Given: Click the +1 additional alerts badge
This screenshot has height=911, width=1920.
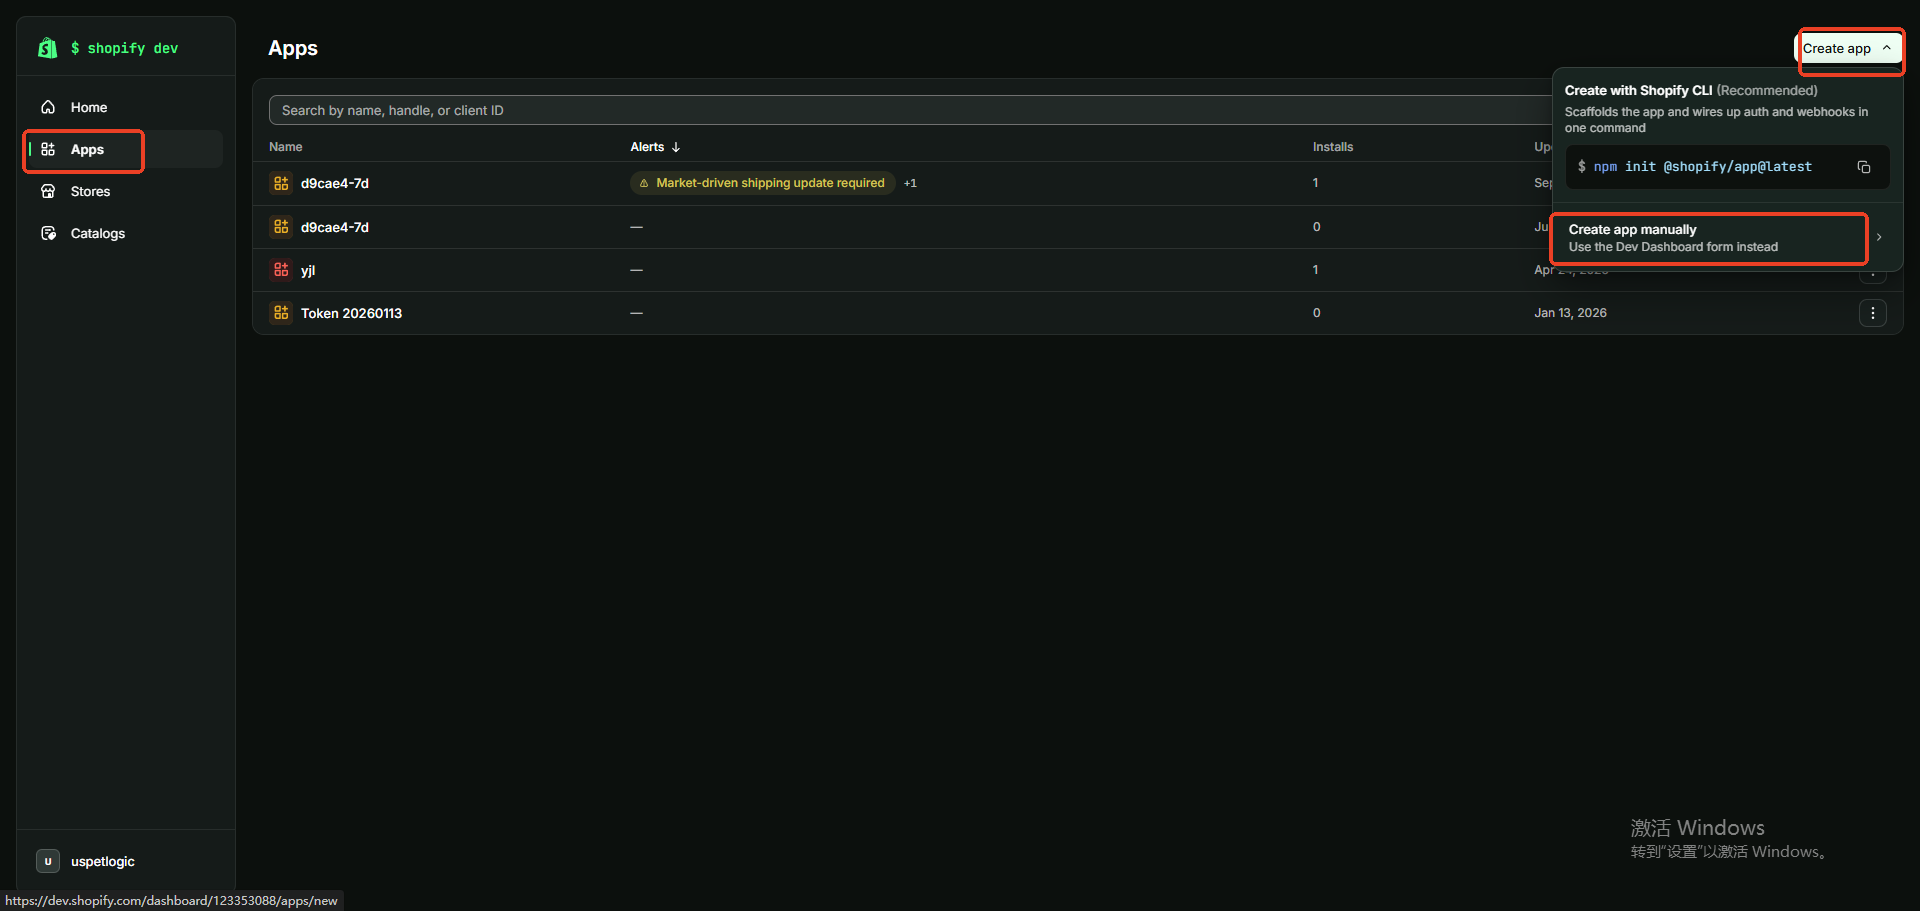Looking at the screenshot, I should (910, 183).
